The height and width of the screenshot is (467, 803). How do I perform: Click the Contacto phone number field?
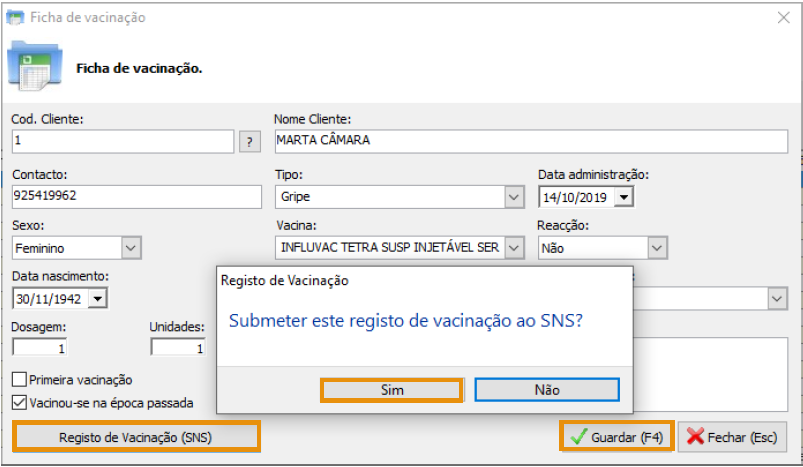[x=135, y=196]
